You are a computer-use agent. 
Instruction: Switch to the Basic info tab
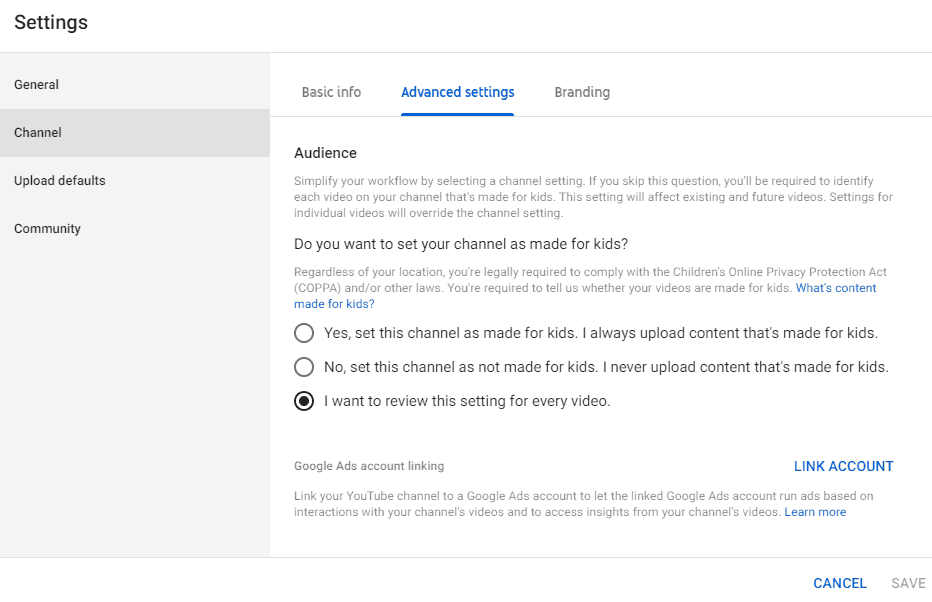click(x=331, y=93)
